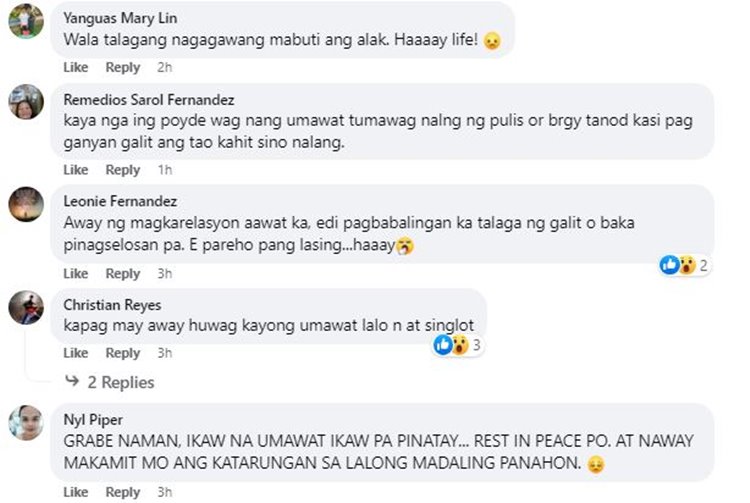
Task: Open Leonie Fernandez's avatar
Action: (x=26, y=204)
